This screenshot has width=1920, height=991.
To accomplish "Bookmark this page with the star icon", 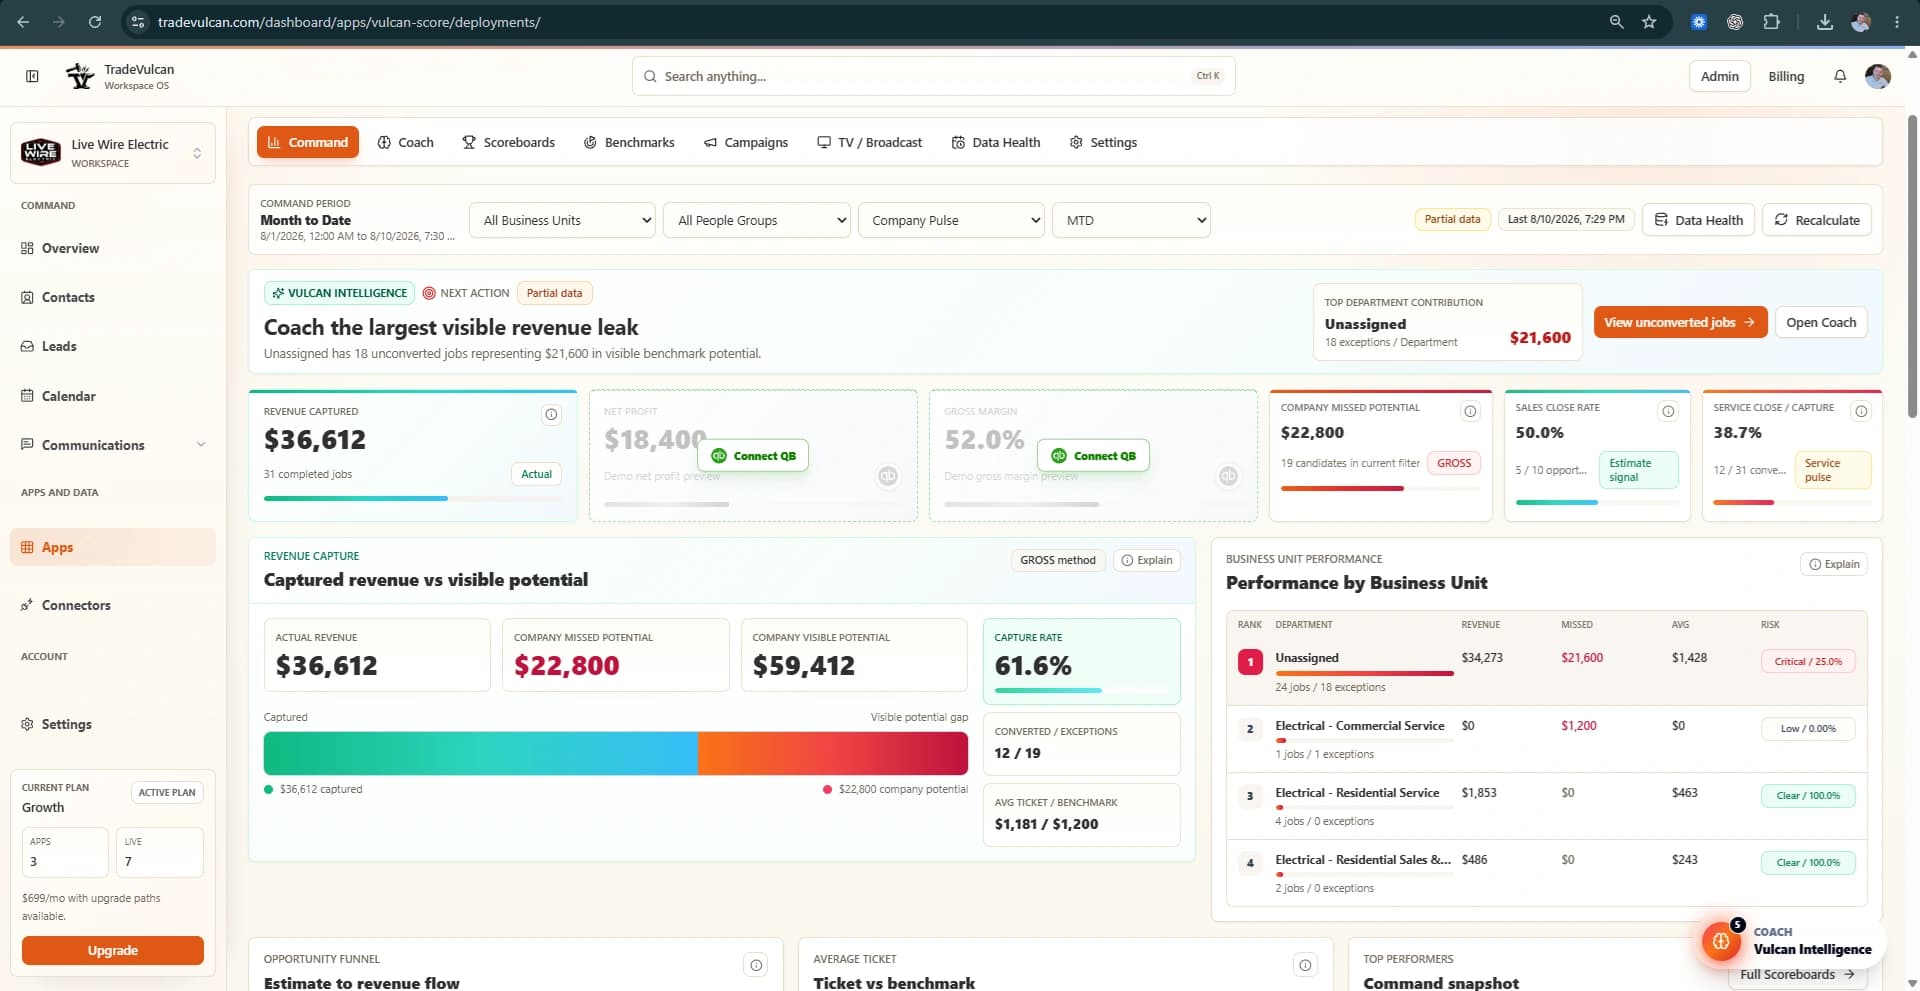I will (x=1649, y=22).
